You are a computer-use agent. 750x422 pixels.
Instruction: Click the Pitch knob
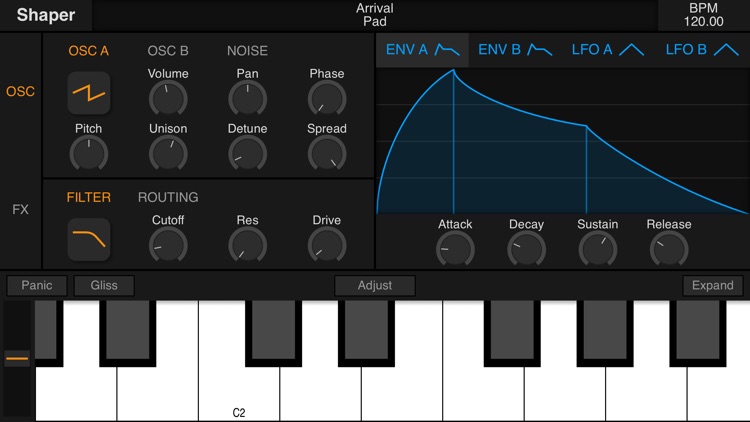click(88, 154)
